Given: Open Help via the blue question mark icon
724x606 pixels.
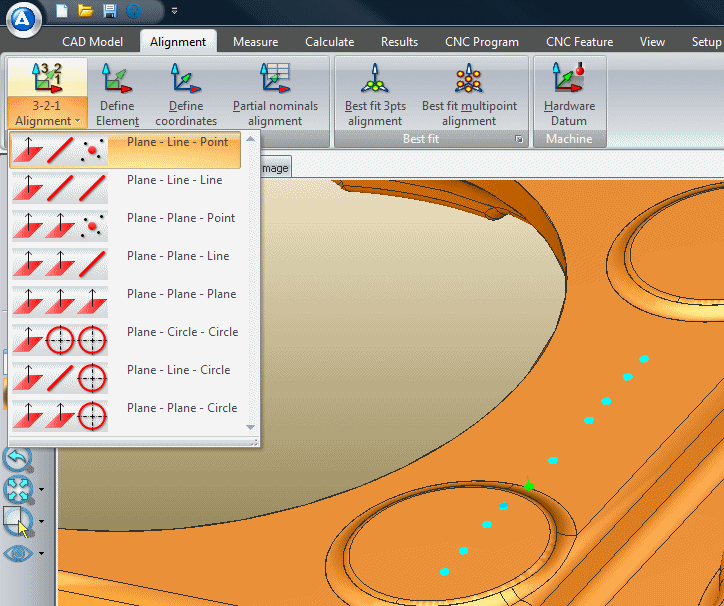Looking at the screenshot, I should point(134,11).
